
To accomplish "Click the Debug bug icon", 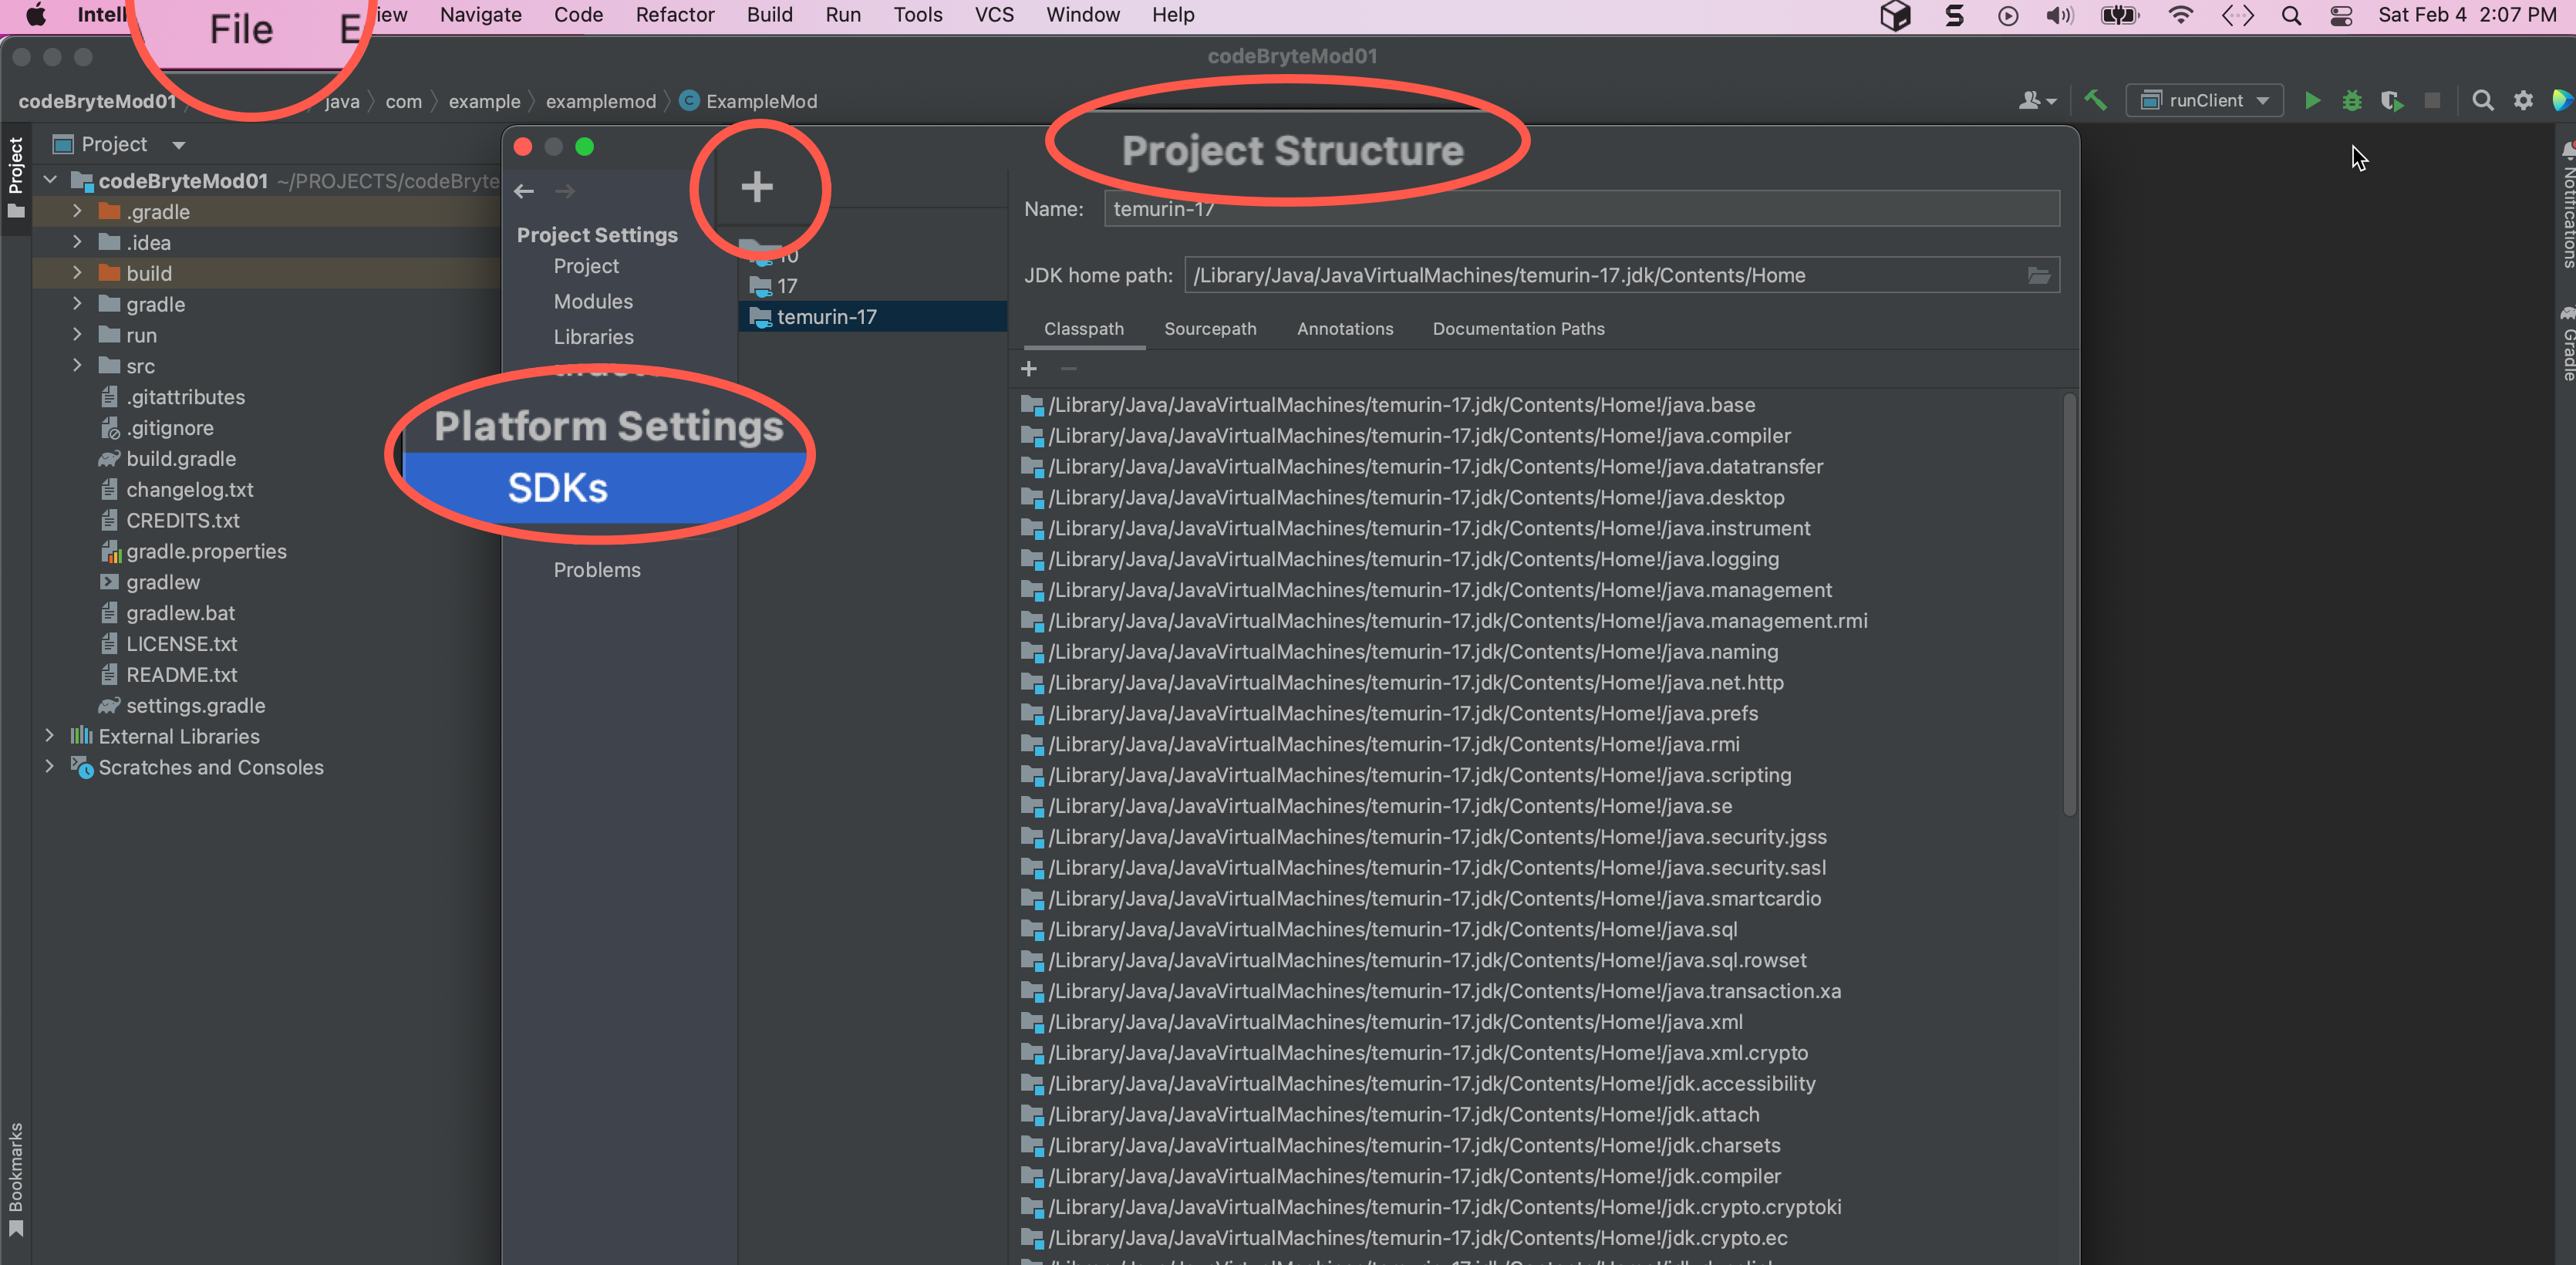I will (x=2352, y=101).
